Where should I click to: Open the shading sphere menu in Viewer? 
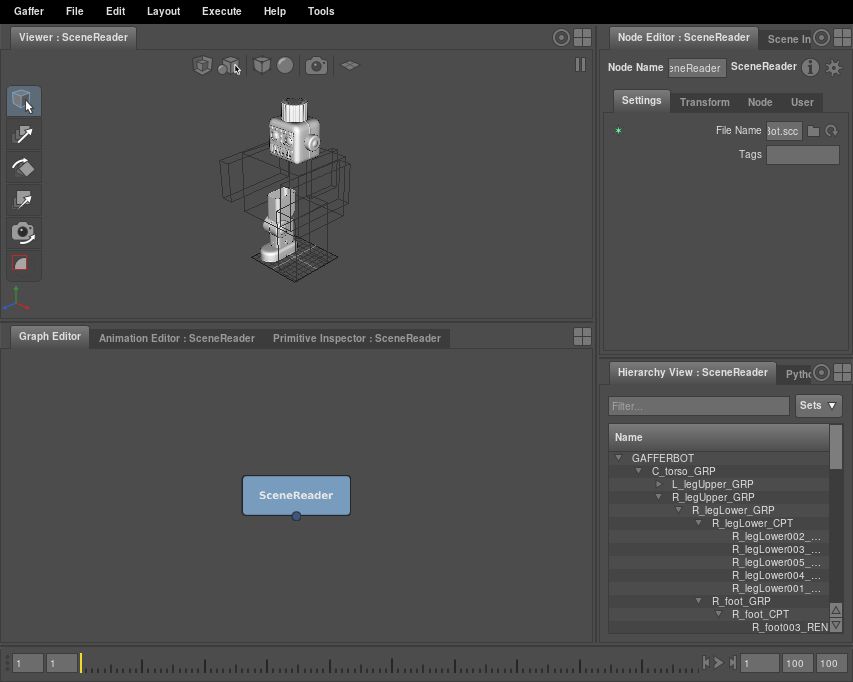click(x=285, y=66)
